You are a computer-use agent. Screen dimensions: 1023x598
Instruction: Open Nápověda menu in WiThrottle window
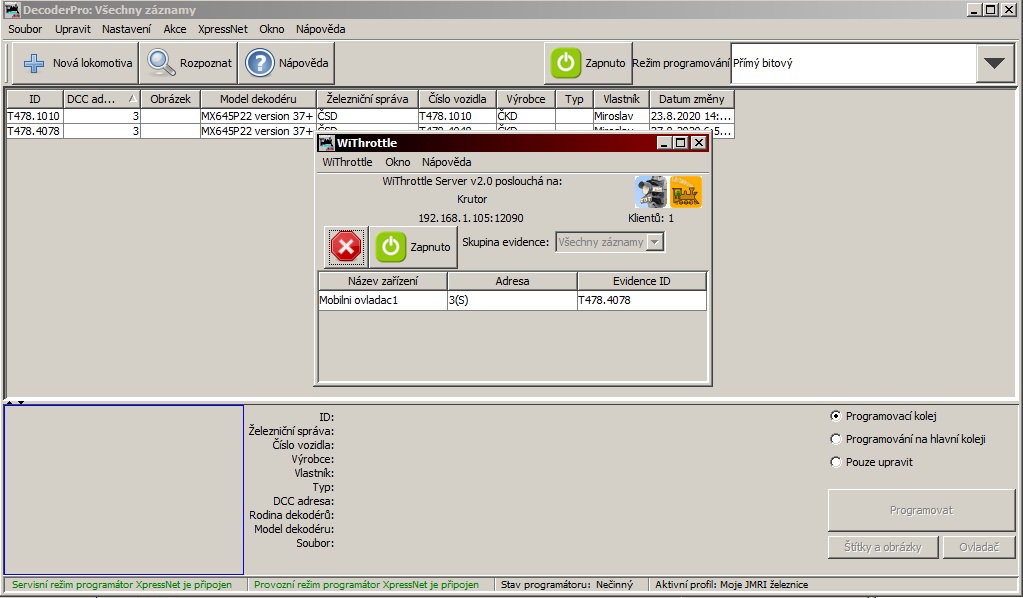pyautogui.click(x=447, y=162)
